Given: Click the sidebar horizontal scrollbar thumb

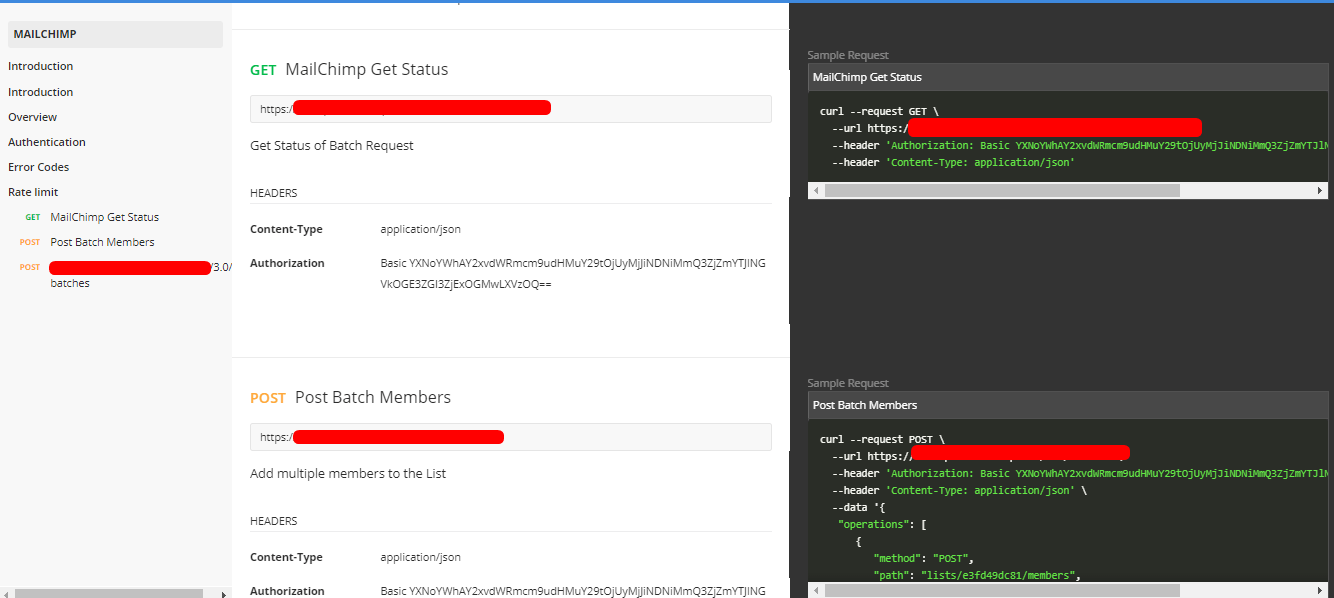Looking at the screenshot, I should pyautogui.click(x=109, y=593).
